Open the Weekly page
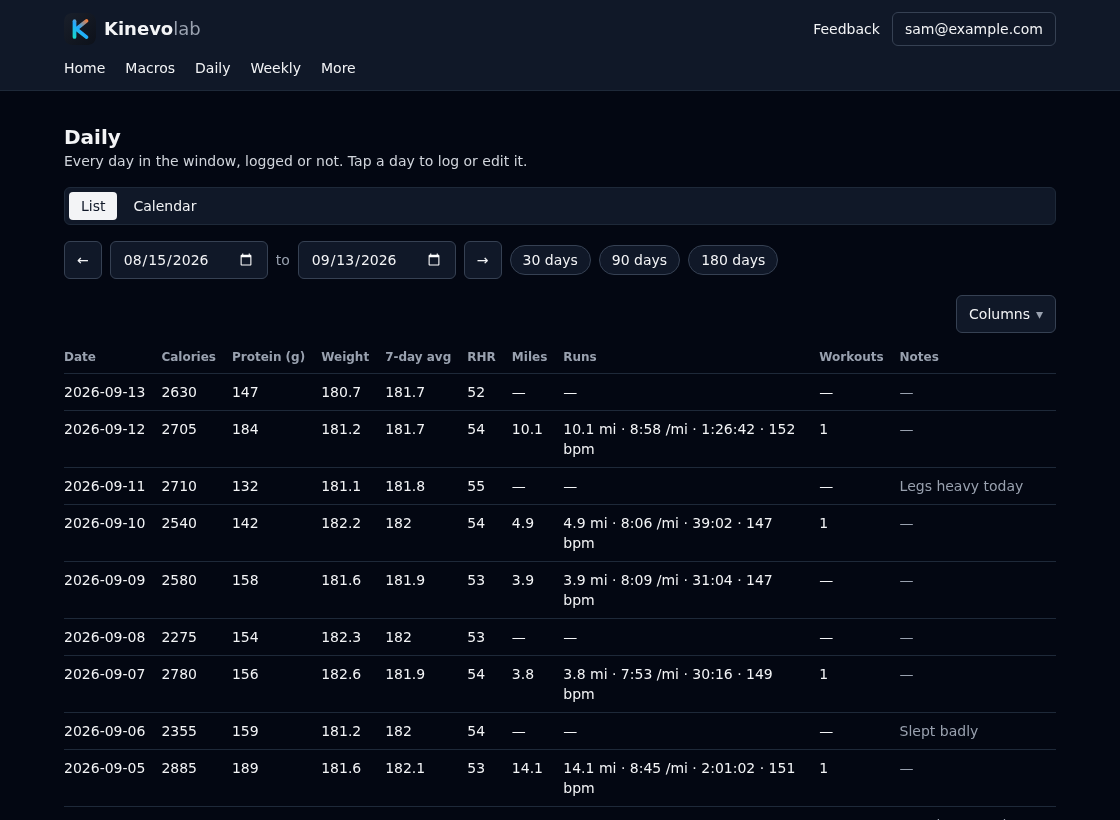1120x820 pixels. [x=275, y=68]
